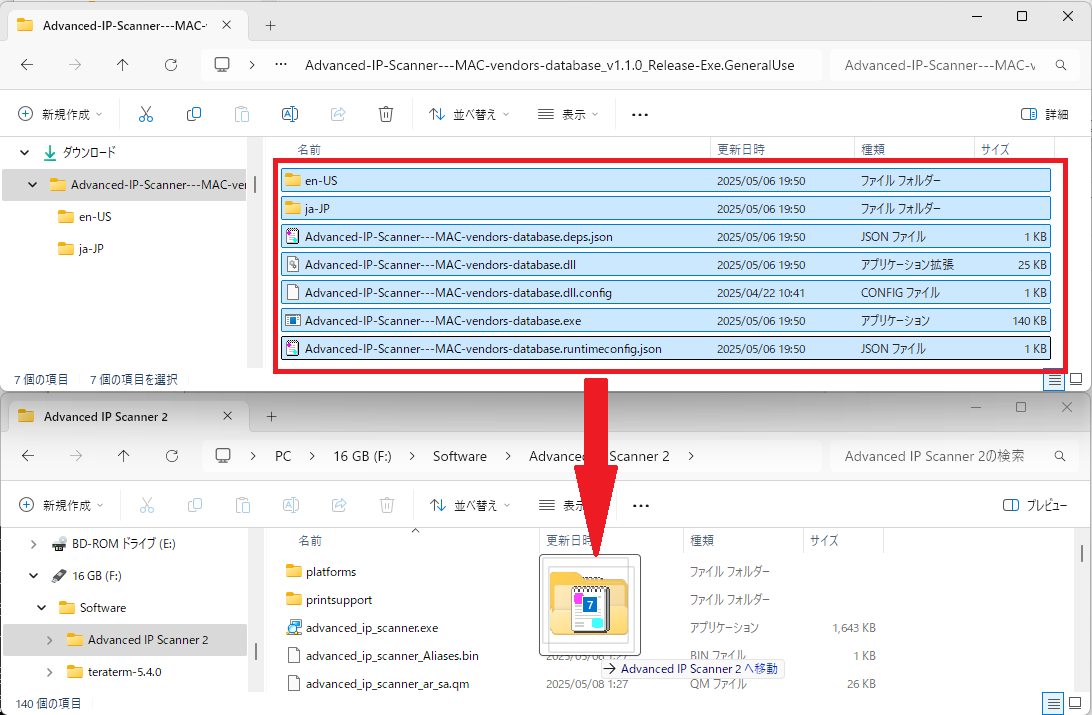Open 並べ替え sort dropdown in top window
The height and width of the screenshot is (715, 1092).
469,114
